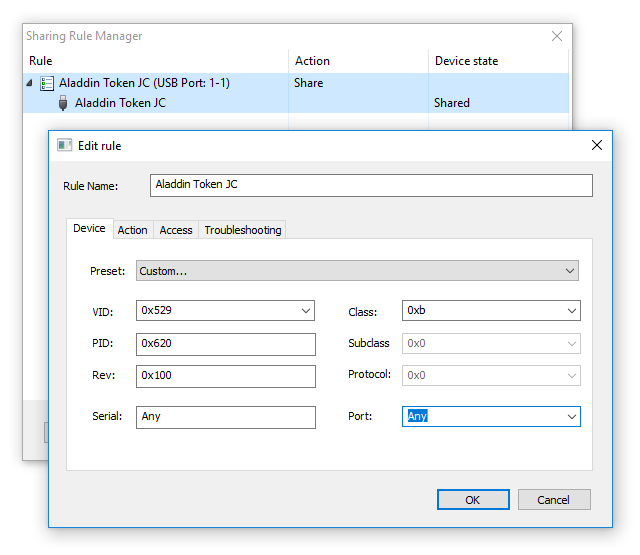Select the Aladdin Token JC child device row
Viewport: 640px width, 555px height.
click(296, 103)
